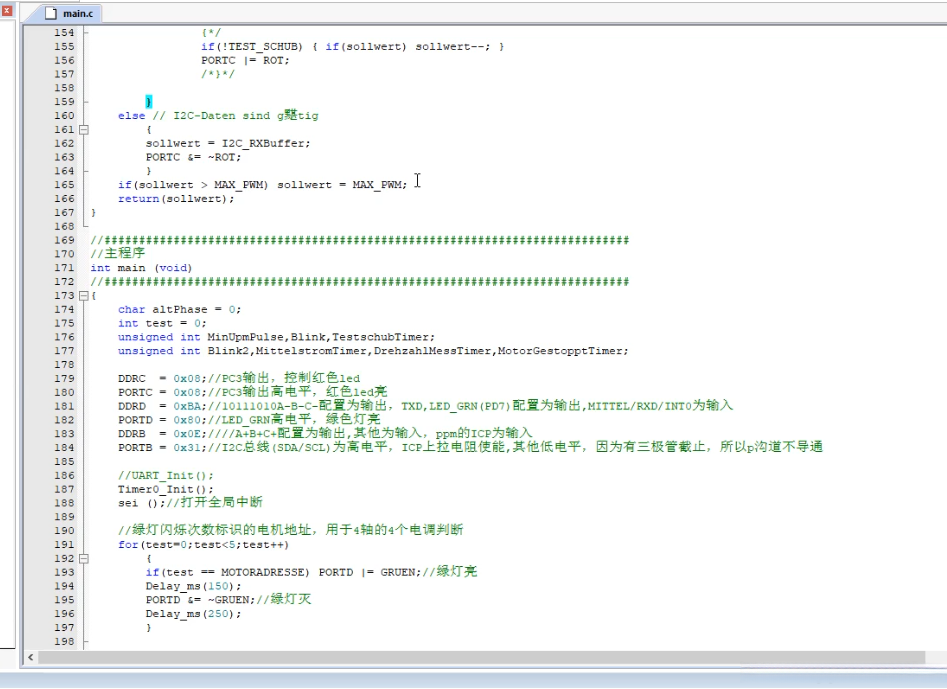Click 'DDRC = 0x08' on line 179
The width and height of the screenshot is (947, 689).
point(161,379)
